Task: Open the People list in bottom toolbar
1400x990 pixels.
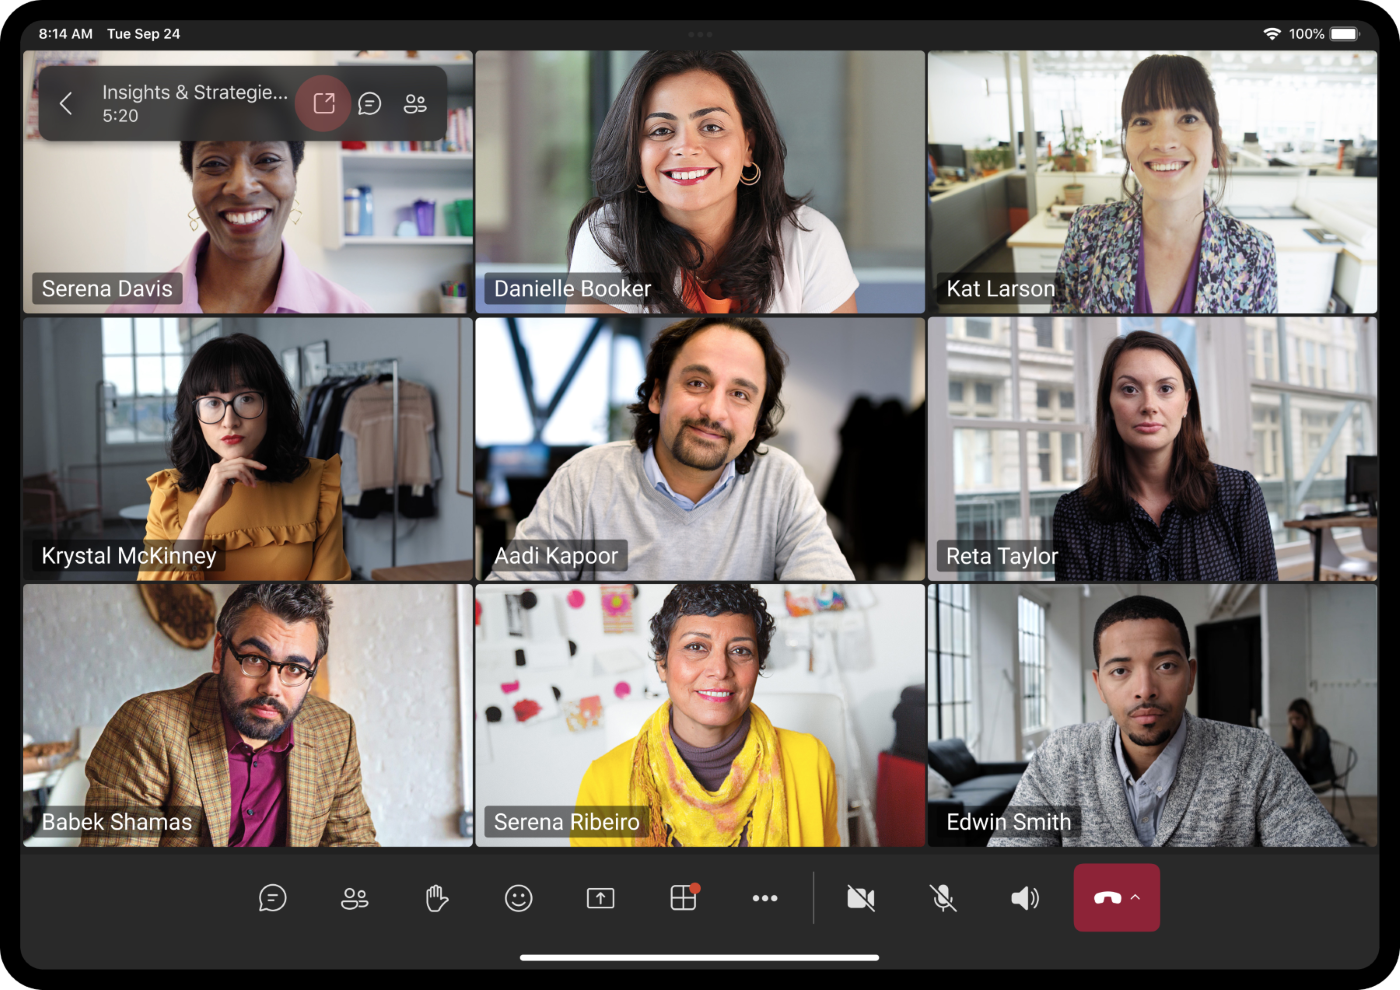Action: tap(355, 898)
